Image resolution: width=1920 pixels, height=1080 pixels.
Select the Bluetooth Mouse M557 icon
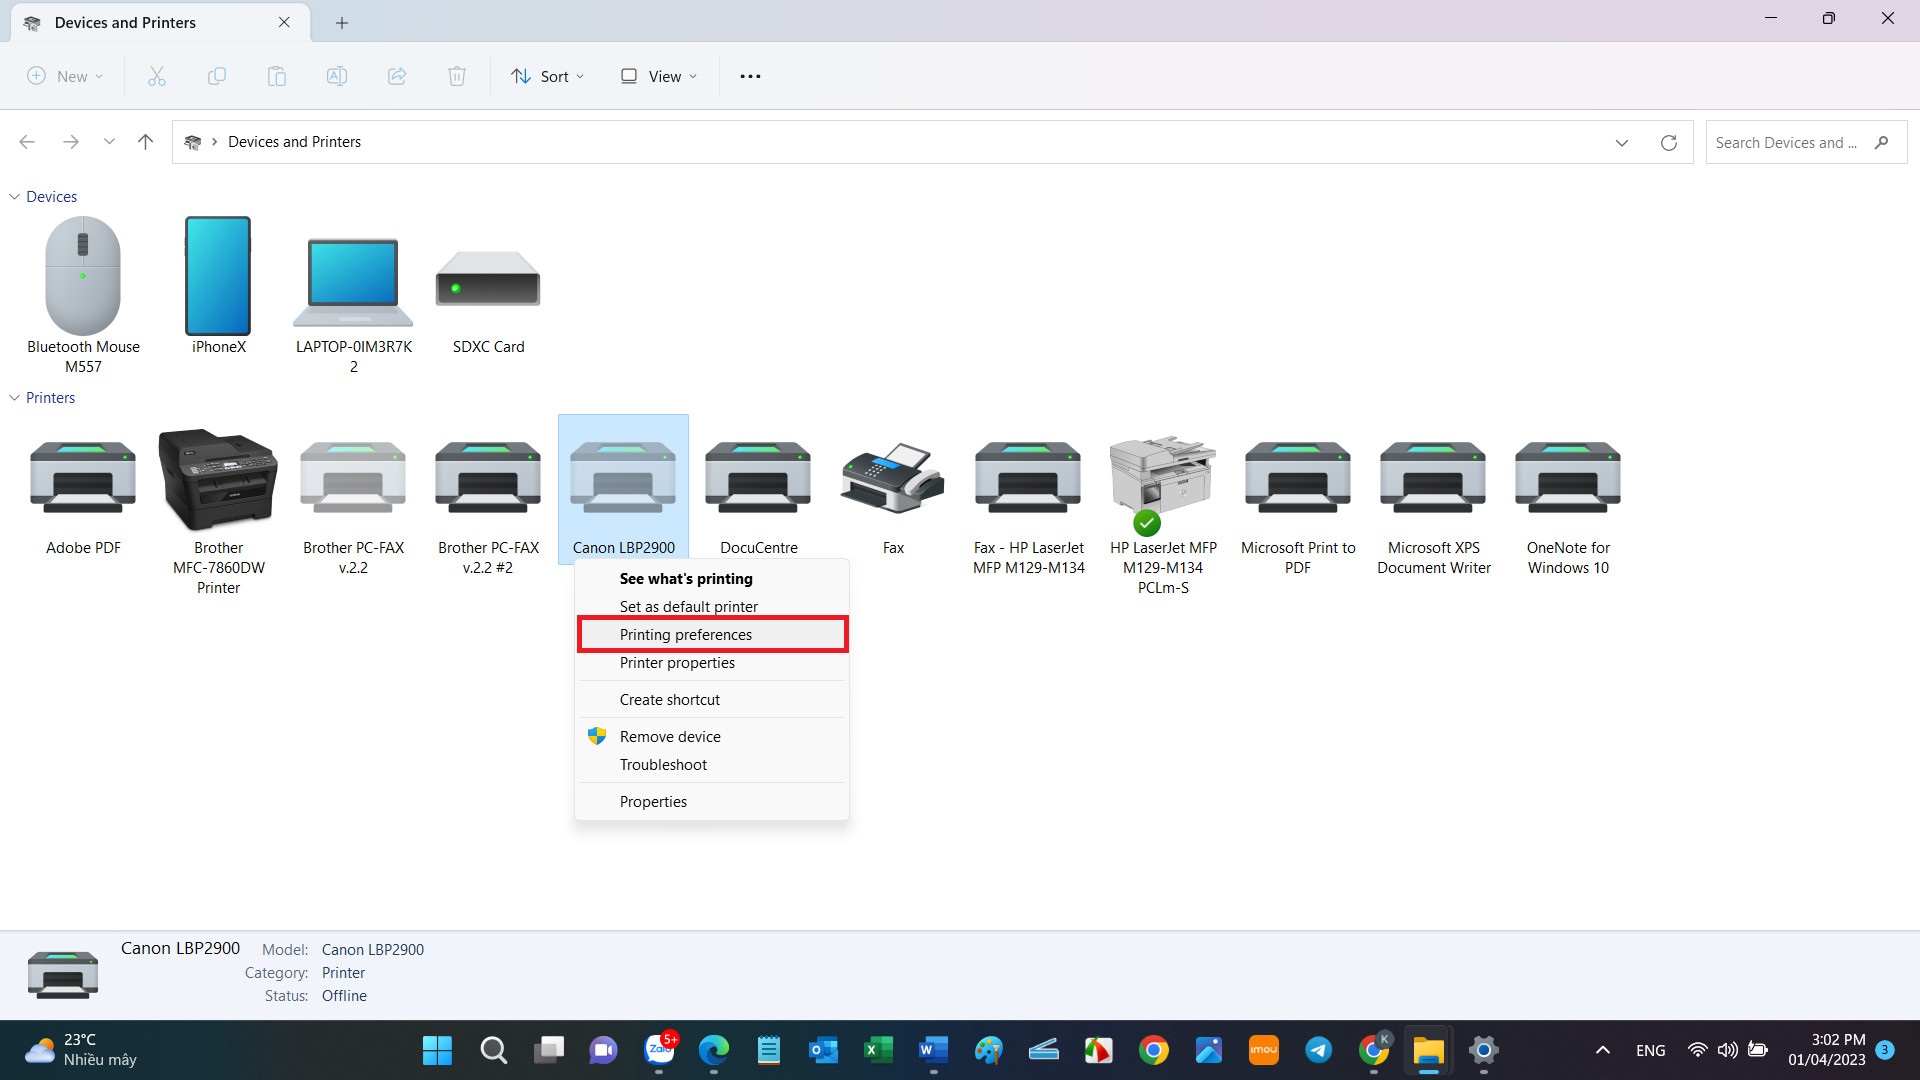tap(83, 277)
